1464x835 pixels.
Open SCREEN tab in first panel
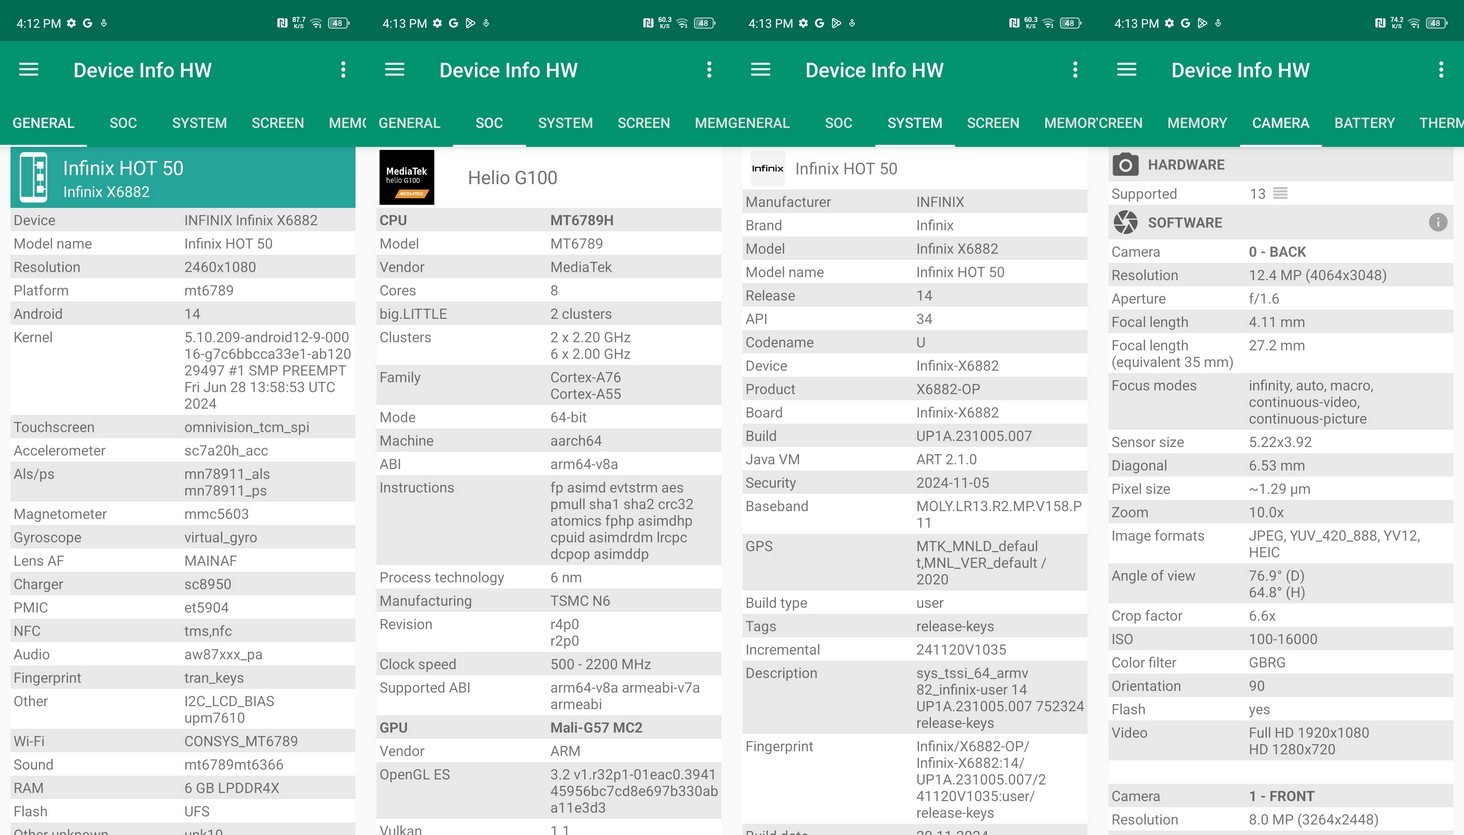[277, 123]
